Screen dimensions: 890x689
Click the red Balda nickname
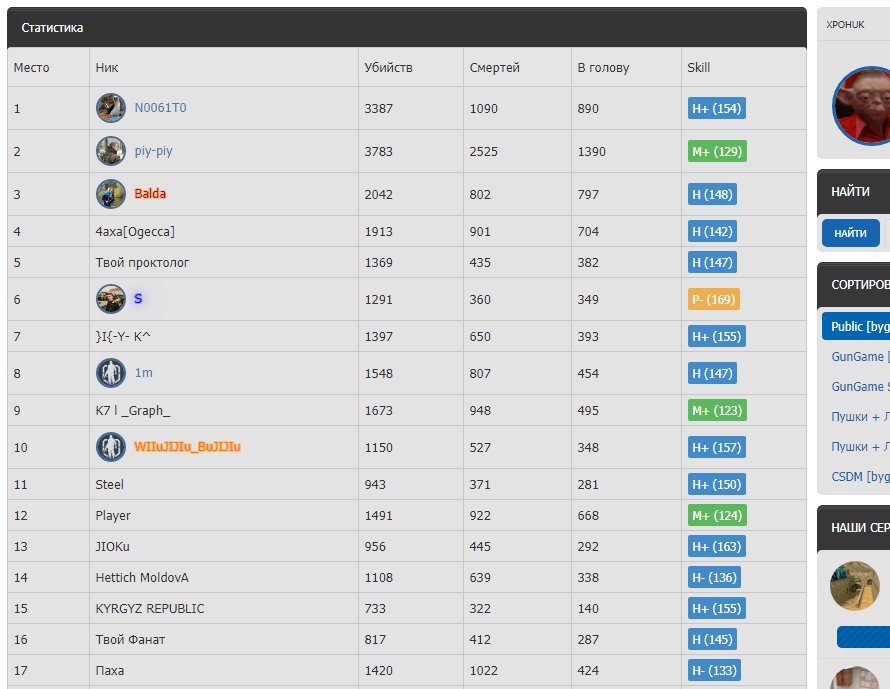150,194
